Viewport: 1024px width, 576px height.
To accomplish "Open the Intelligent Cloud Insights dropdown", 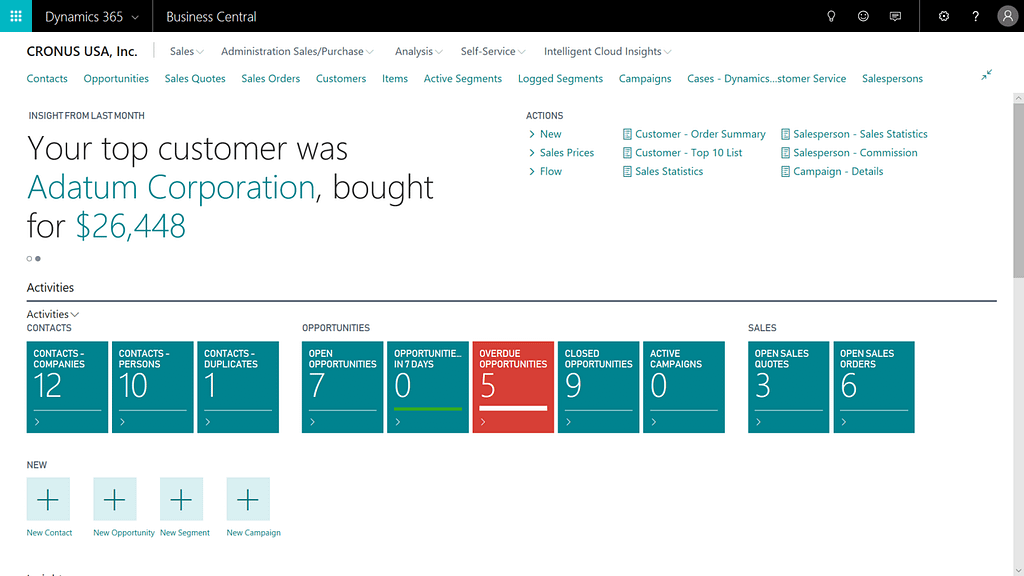I will [x=607, y=52].
